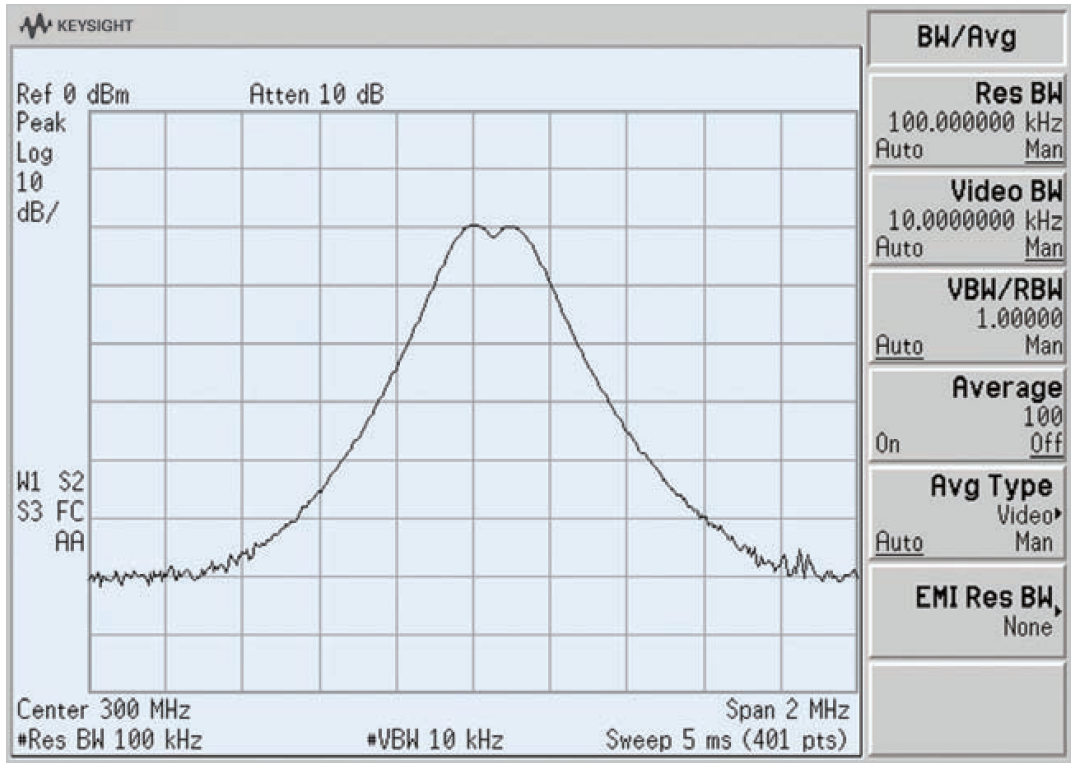The height and width of the screenshot is (768, 1085).
Task: Click the EMI Res BW arrow indicator
Action: click(1057, 611)
